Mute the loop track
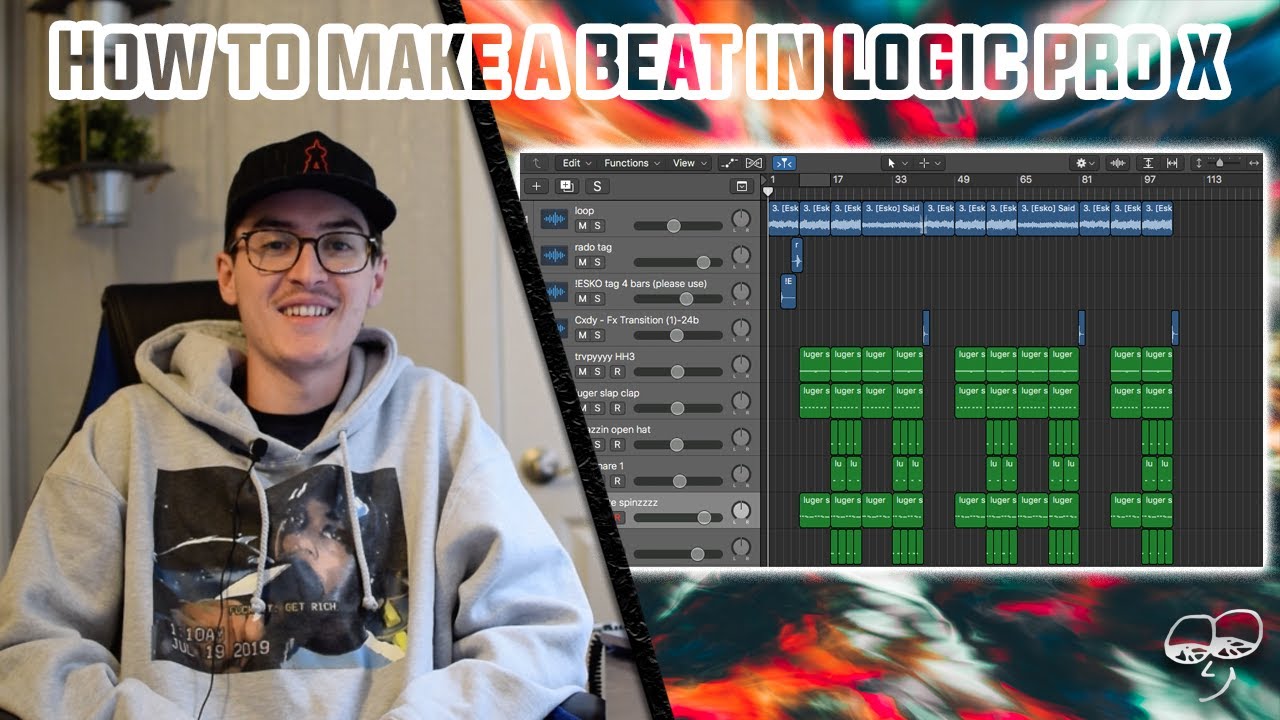 point(582,226)
